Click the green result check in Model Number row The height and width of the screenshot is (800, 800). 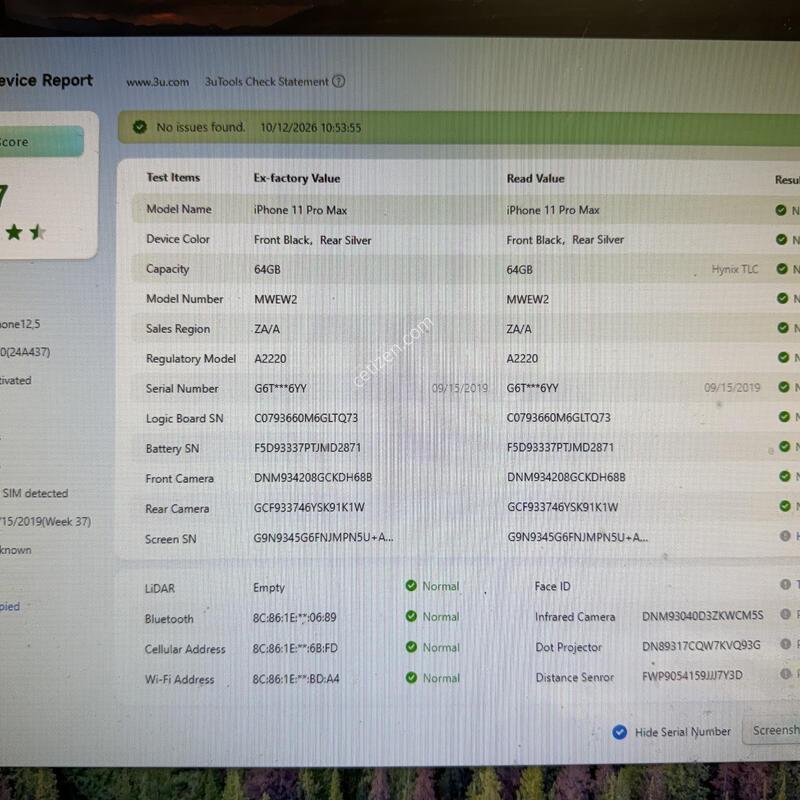[782, 298]
